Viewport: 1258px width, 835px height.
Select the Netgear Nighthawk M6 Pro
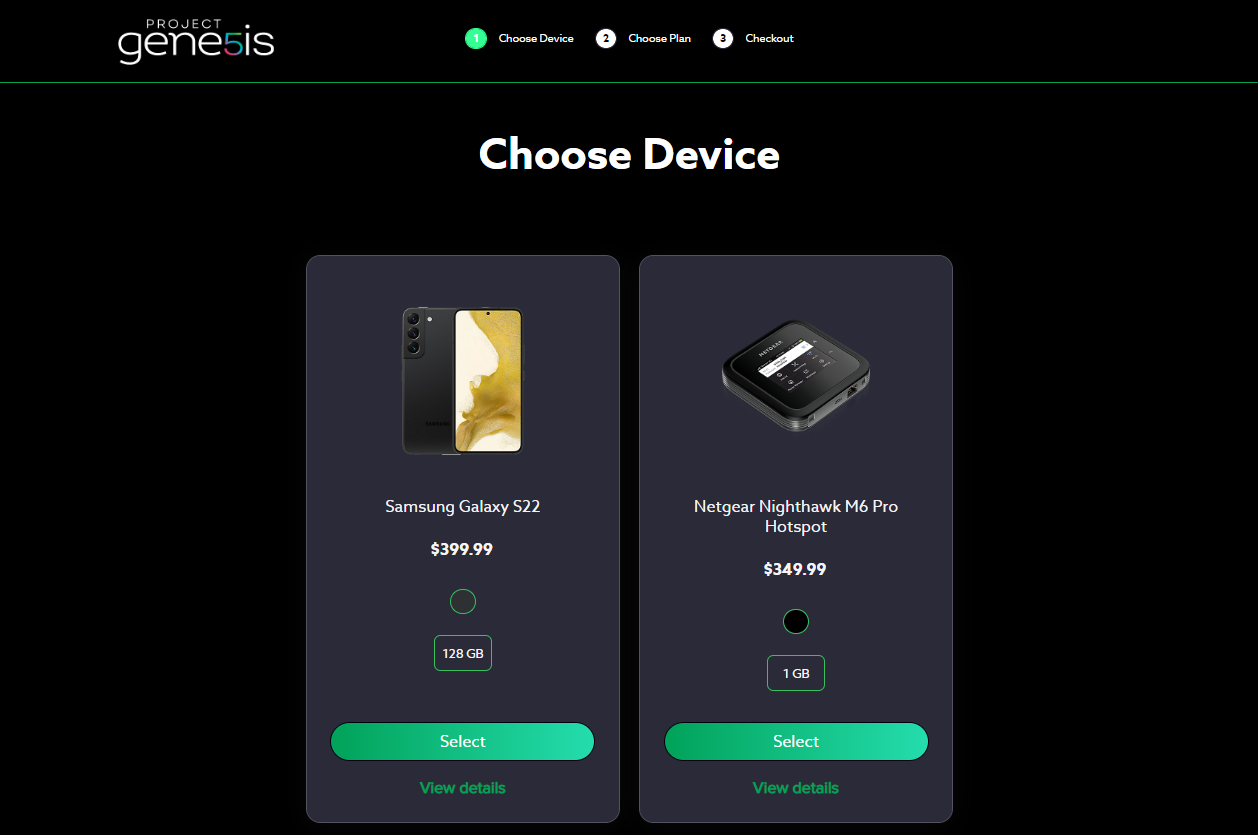[x=796, y=742]
